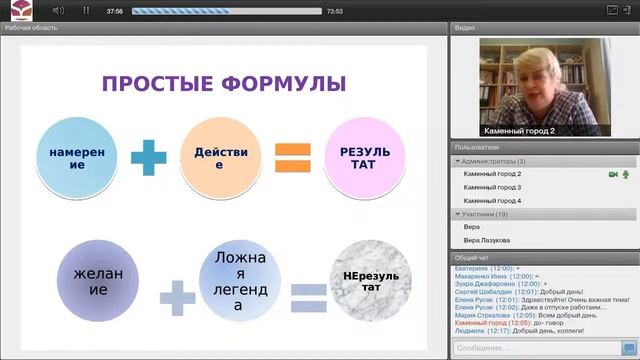640x360 pixels.
Task: Click the желание circle on slide
Action: (x=98, y=281)
